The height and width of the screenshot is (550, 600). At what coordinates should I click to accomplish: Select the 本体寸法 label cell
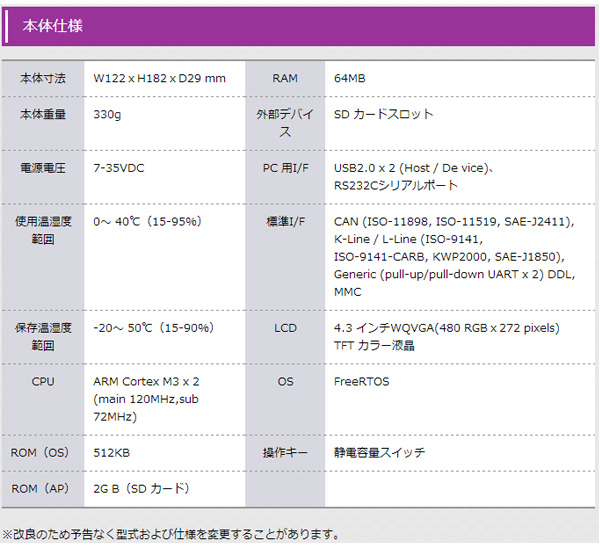pyautogui.click(x=43, y=78)
